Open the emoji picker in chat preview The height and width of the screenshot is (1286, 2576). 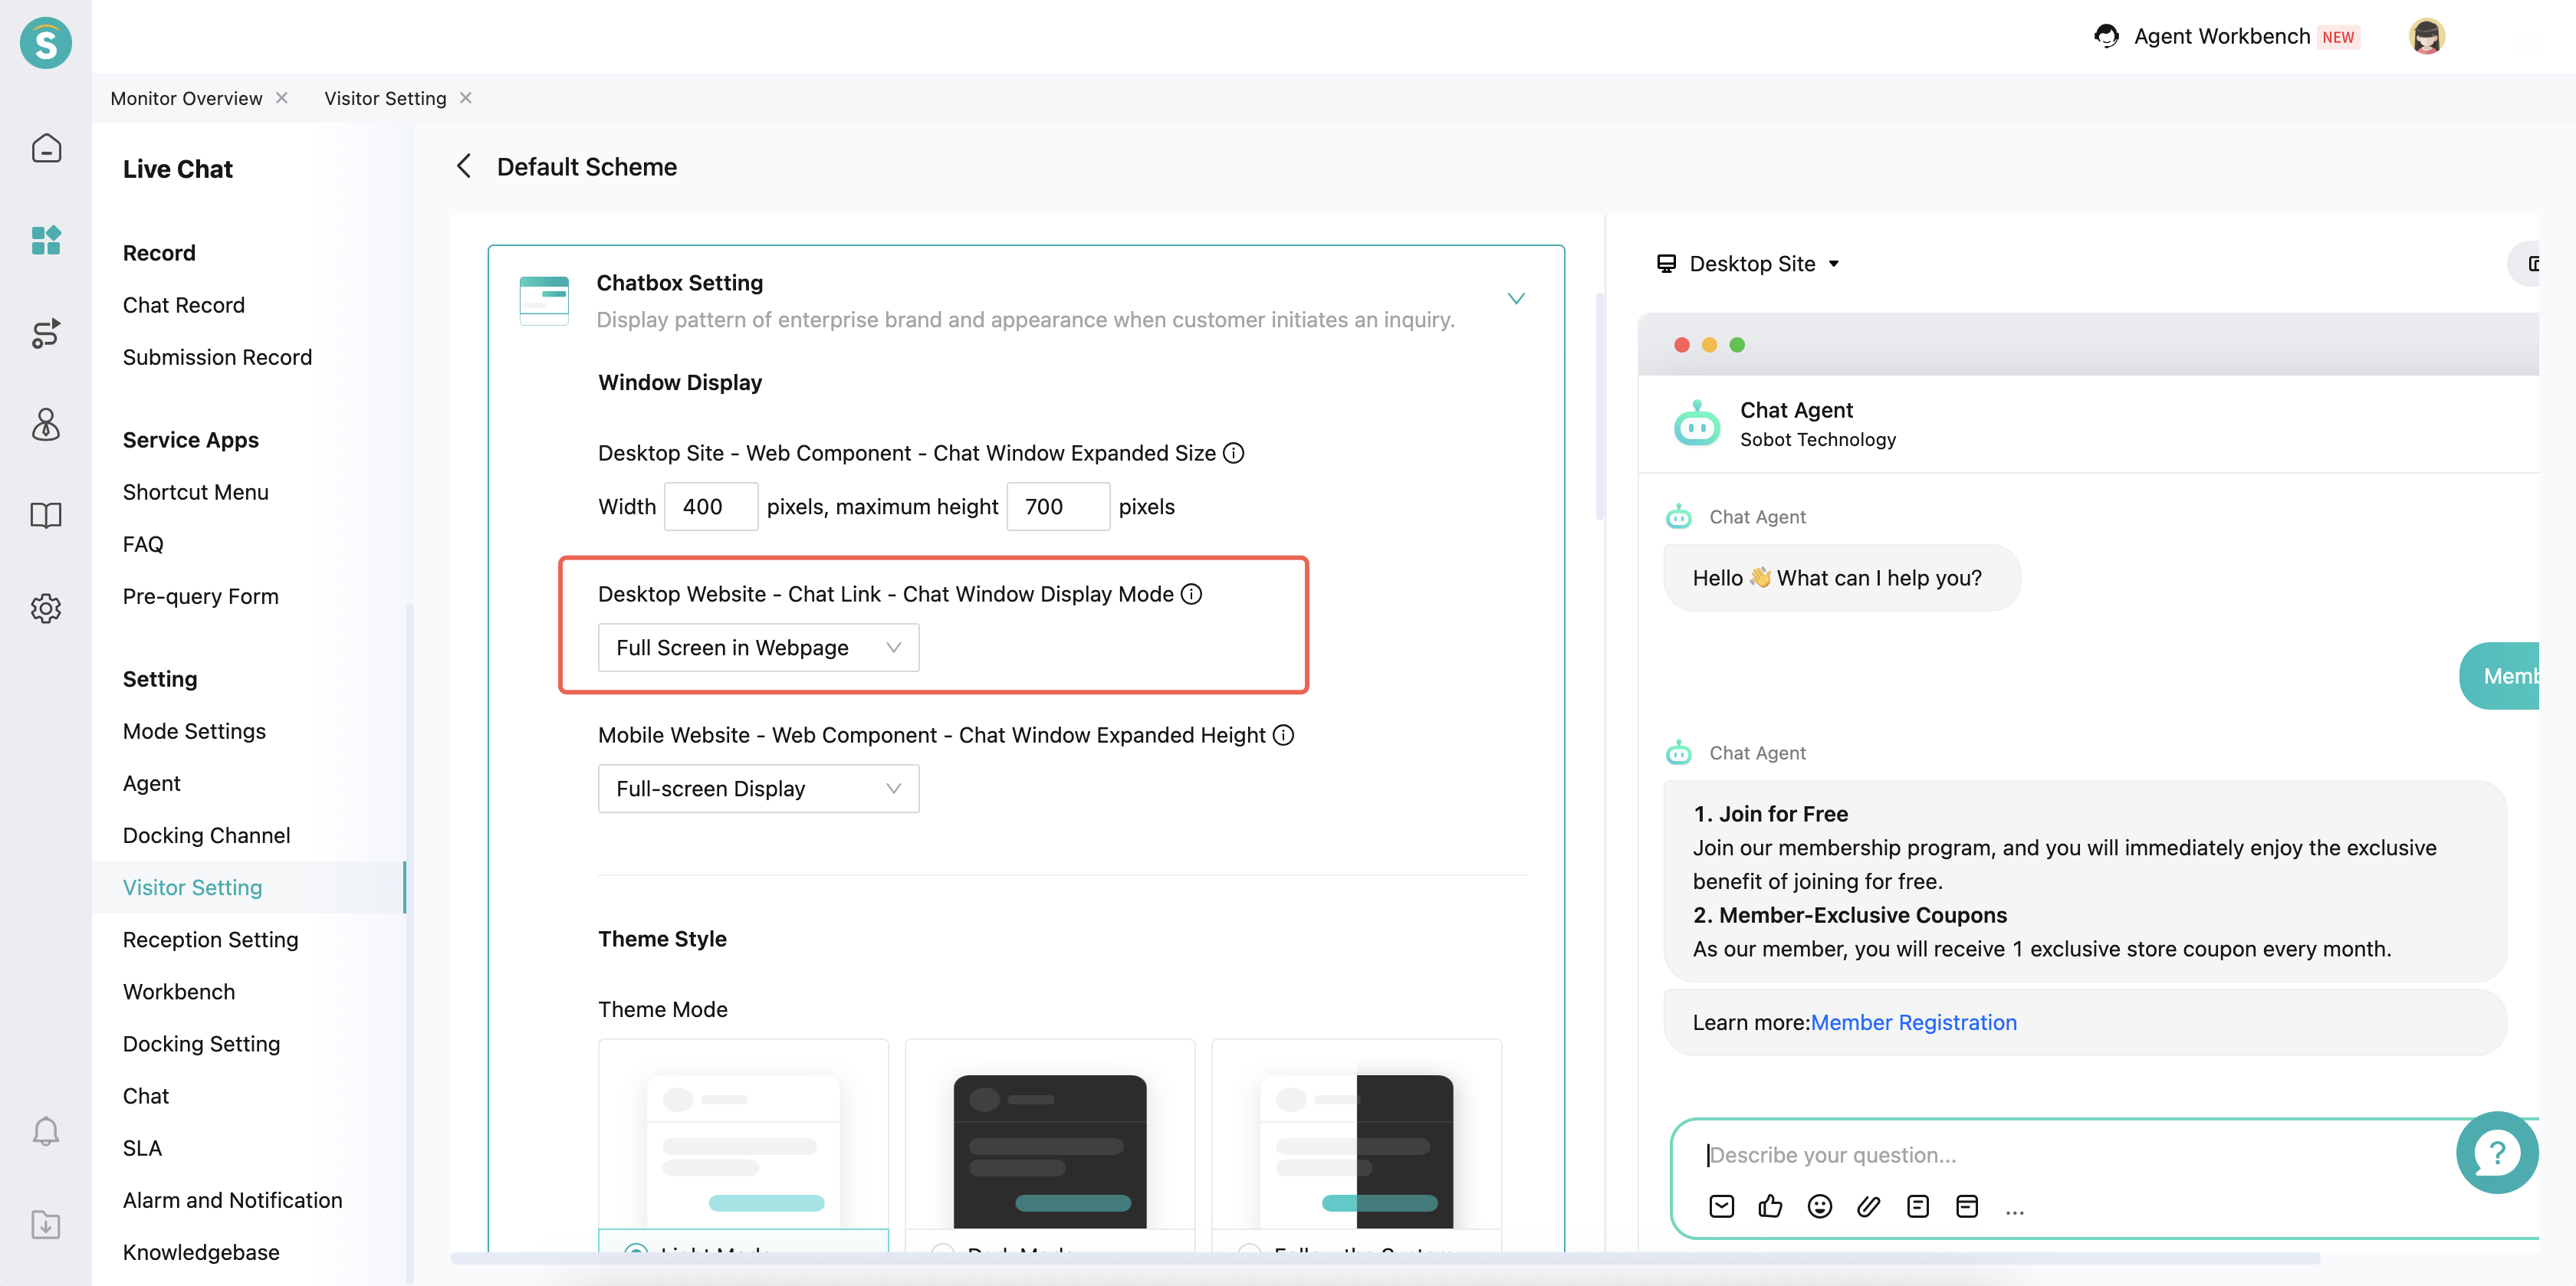coord(1819,1206)
